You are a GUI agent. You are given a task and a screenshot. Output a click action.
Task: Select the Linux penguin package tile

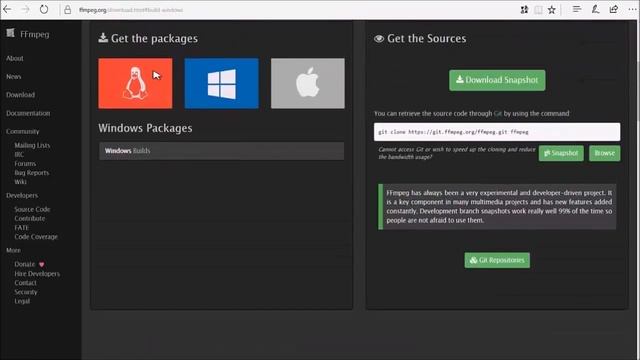(135, 83)
